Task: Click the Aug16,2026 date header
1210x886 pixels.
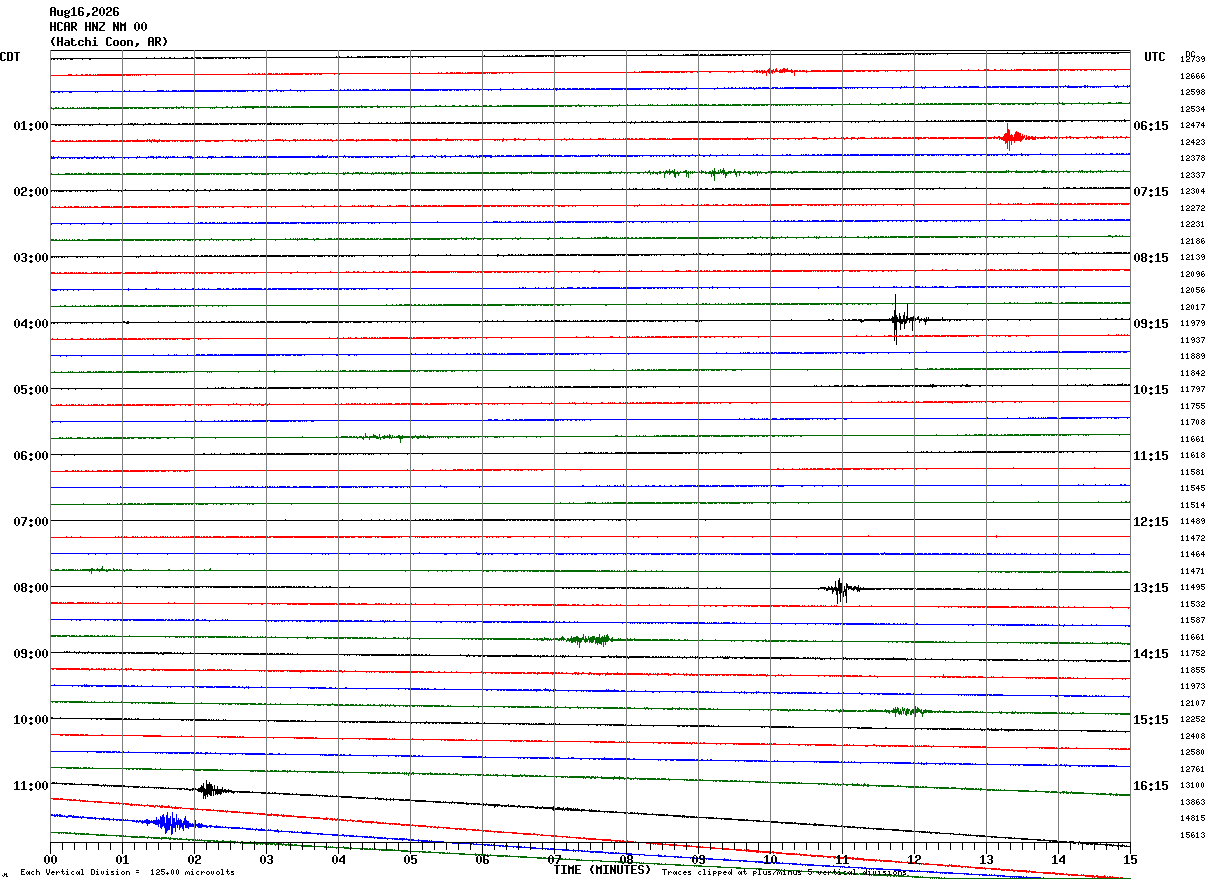Action: (x=84, y=12)
